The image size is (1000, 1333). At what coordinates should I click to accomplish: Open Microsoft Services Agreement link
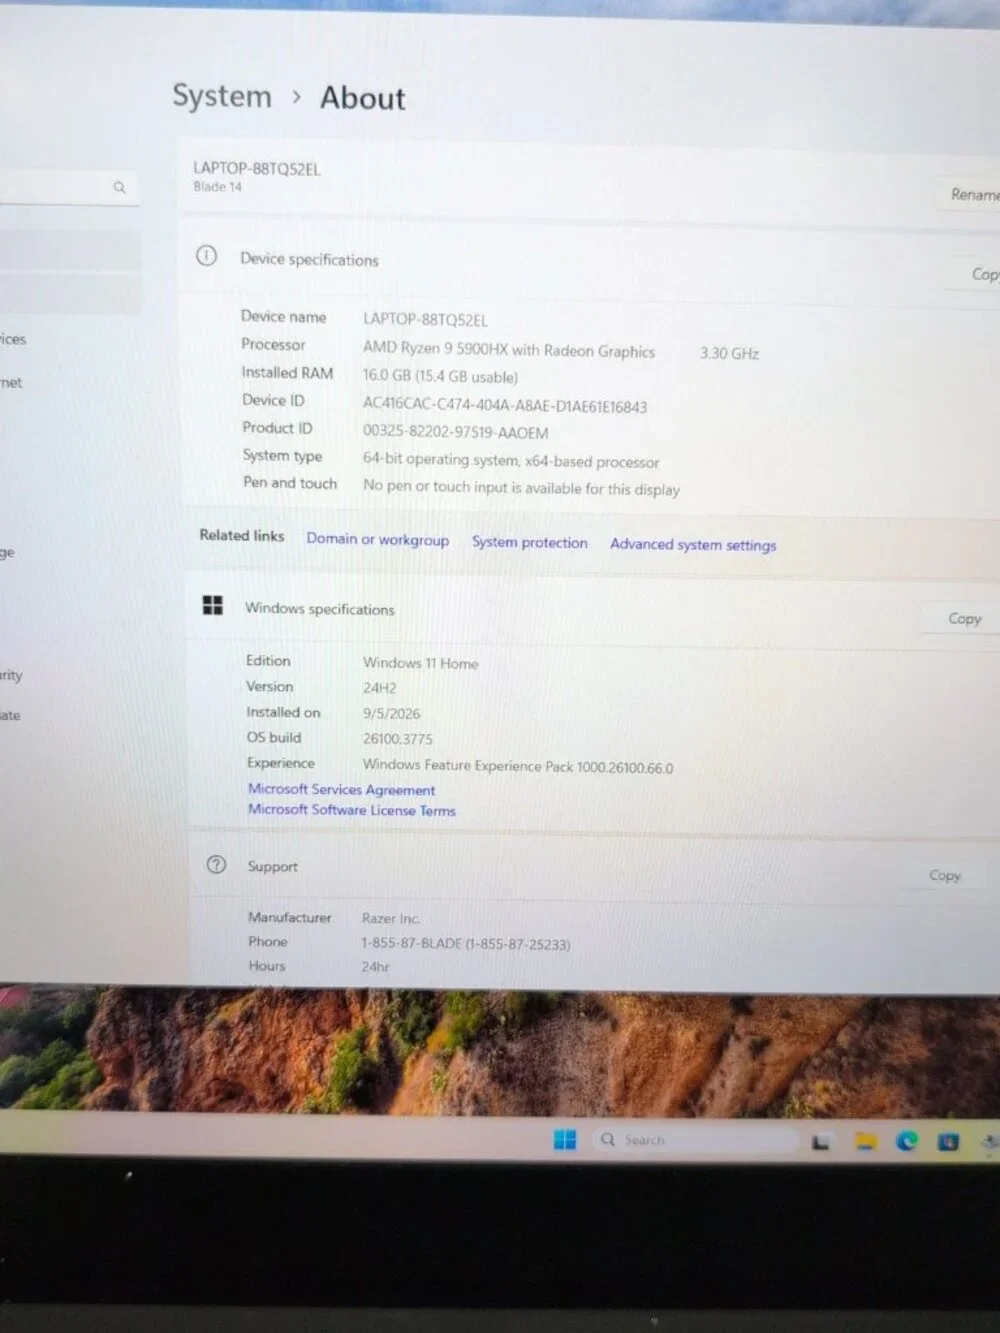pyautogui.click(x=341, y=789)
